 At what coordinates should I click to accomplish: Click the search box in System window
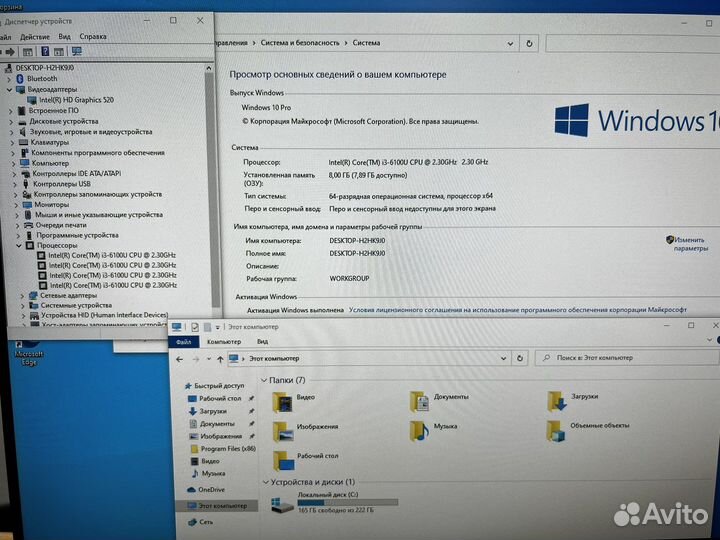pos(633,45)
